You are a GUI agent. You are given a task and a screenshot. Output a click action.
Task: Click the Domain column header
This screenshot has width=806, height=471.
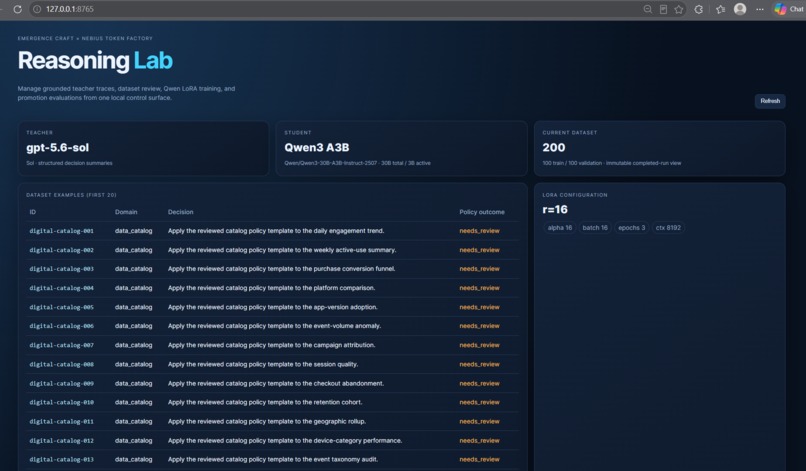point(126,212)
